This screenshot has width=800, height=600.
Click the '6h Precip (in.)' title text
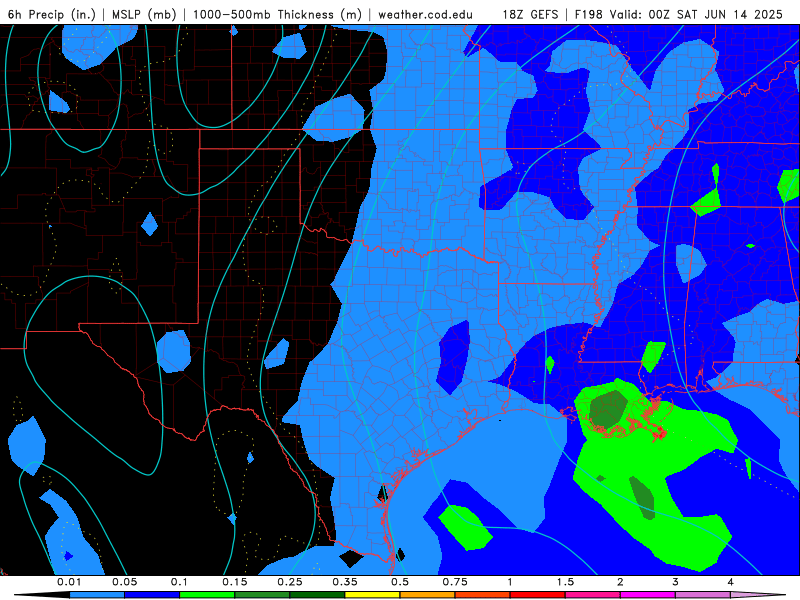(x=52, y=14)
